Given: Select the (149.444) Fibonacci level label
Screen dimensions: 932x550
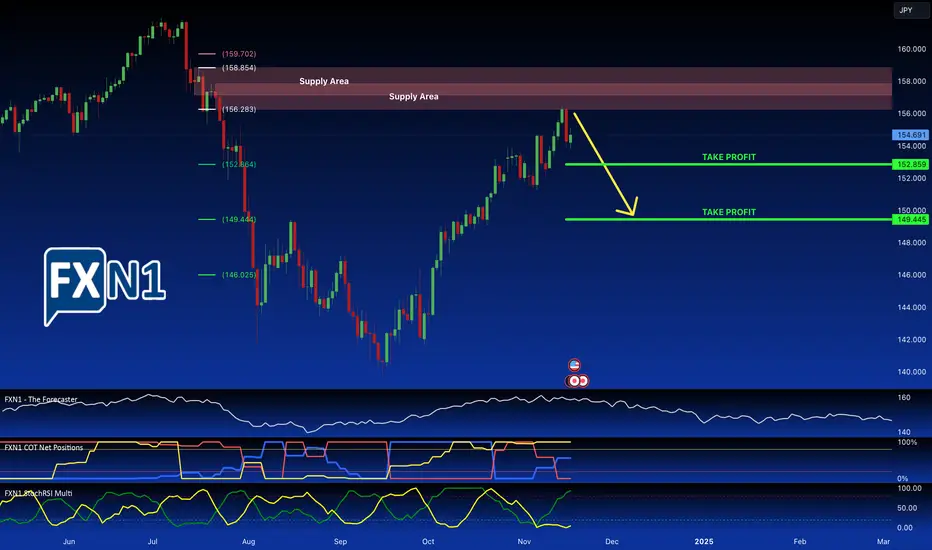Looking at the screenshot, I should coord(239,219).
